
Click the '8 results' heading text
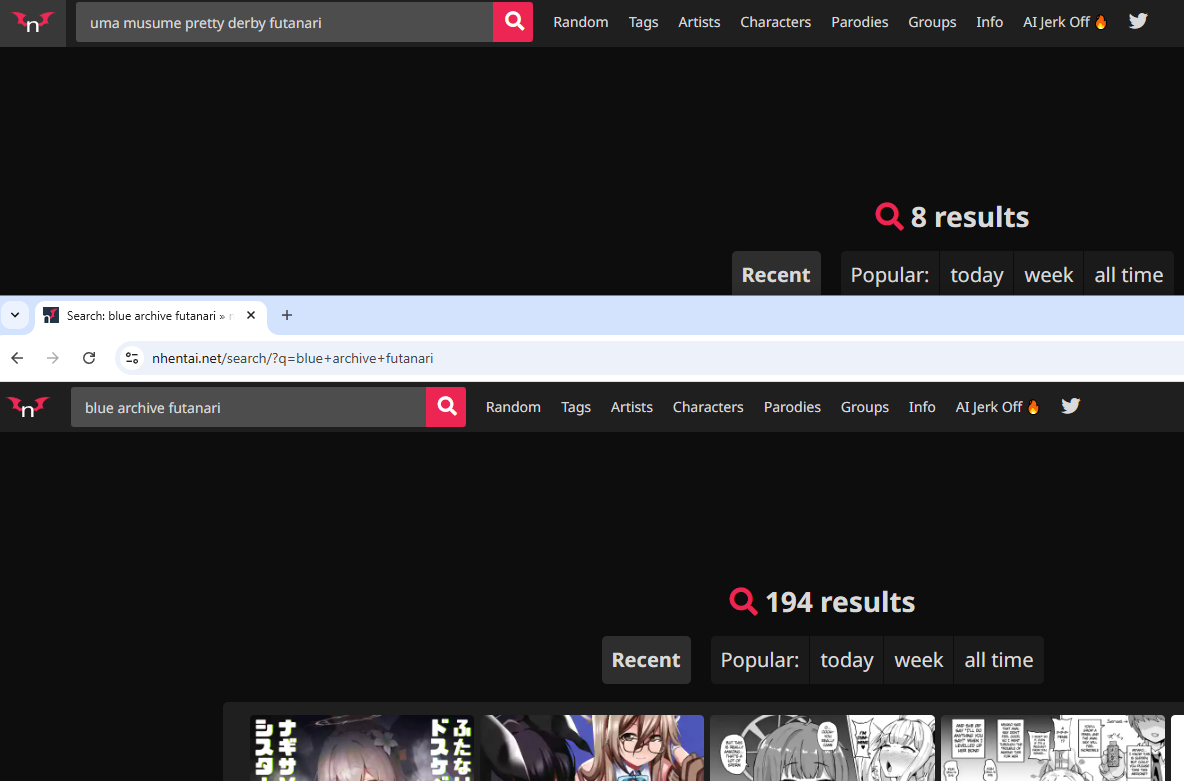click(x=970, y=218)
